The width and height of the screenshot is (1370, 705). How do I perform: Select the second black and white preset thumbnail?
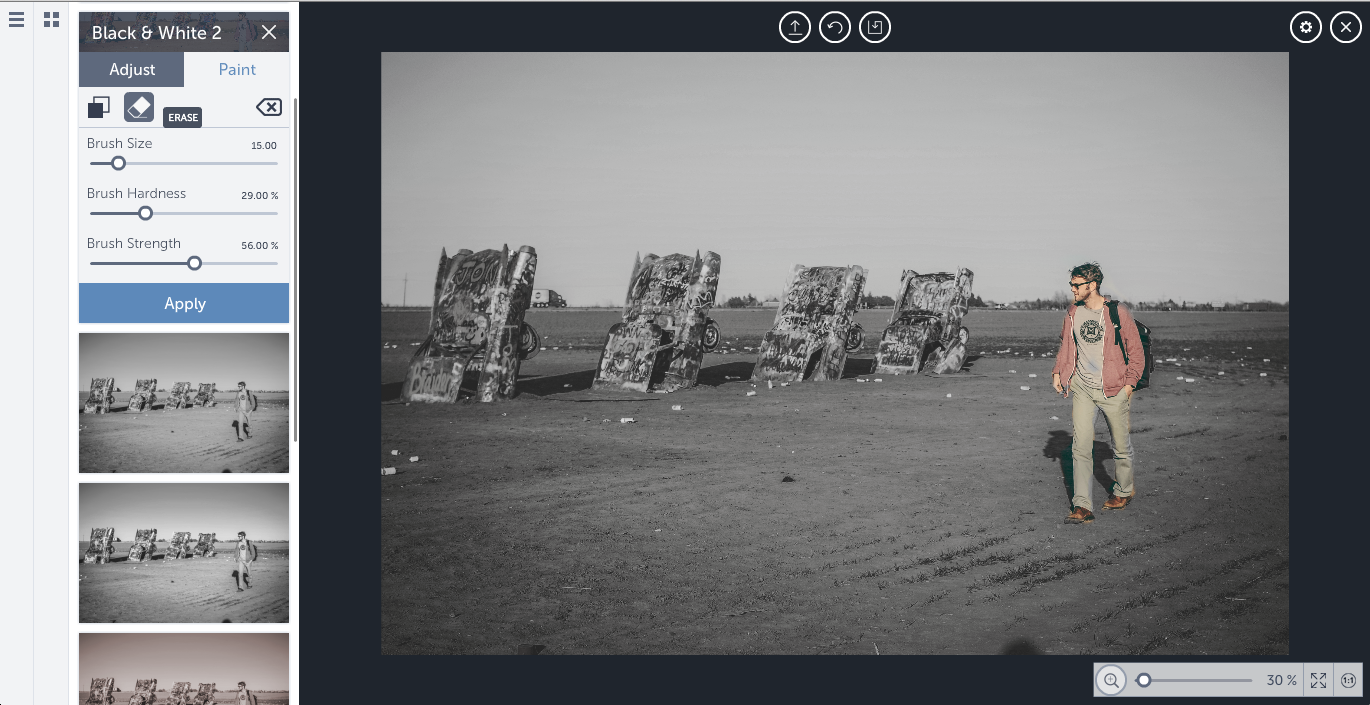[x=184, y=553]
